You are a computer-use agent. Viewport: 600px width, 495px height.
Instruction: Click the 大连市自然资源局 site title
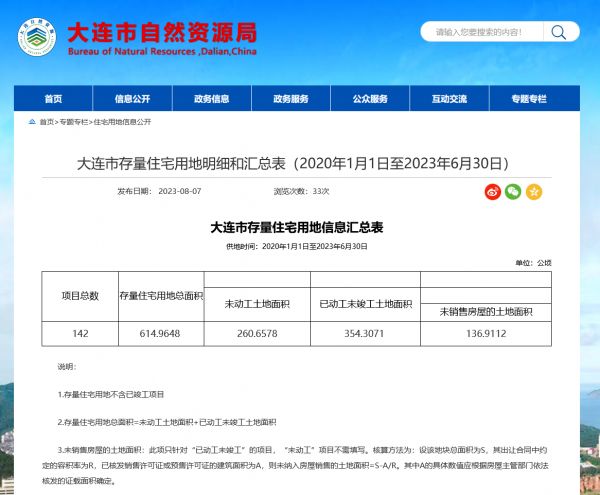[x=162, y=33]
